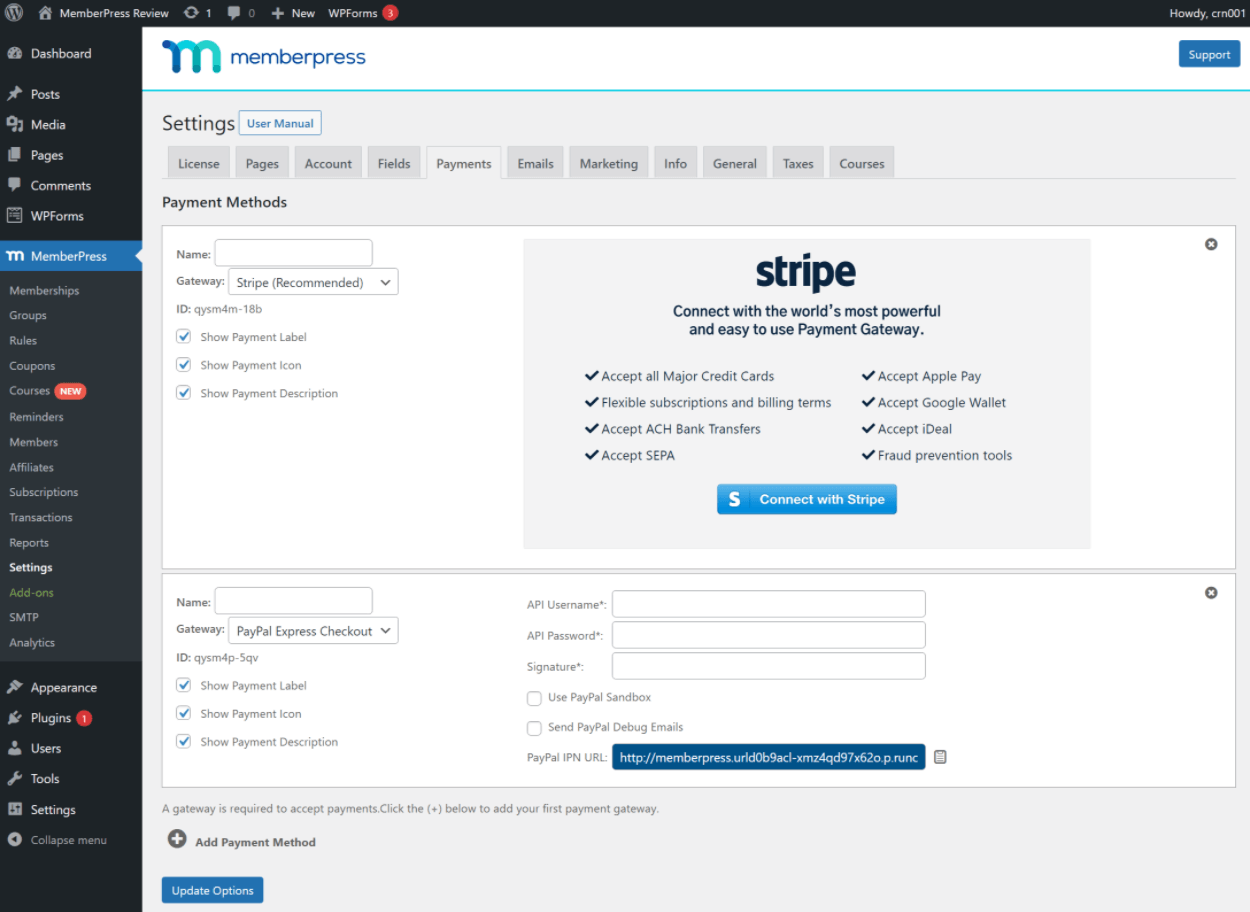Viewport: 1250px width, 912px height.
Task: Copy PayPal IPN URL clipboard icon
Action: pos(940,757)
